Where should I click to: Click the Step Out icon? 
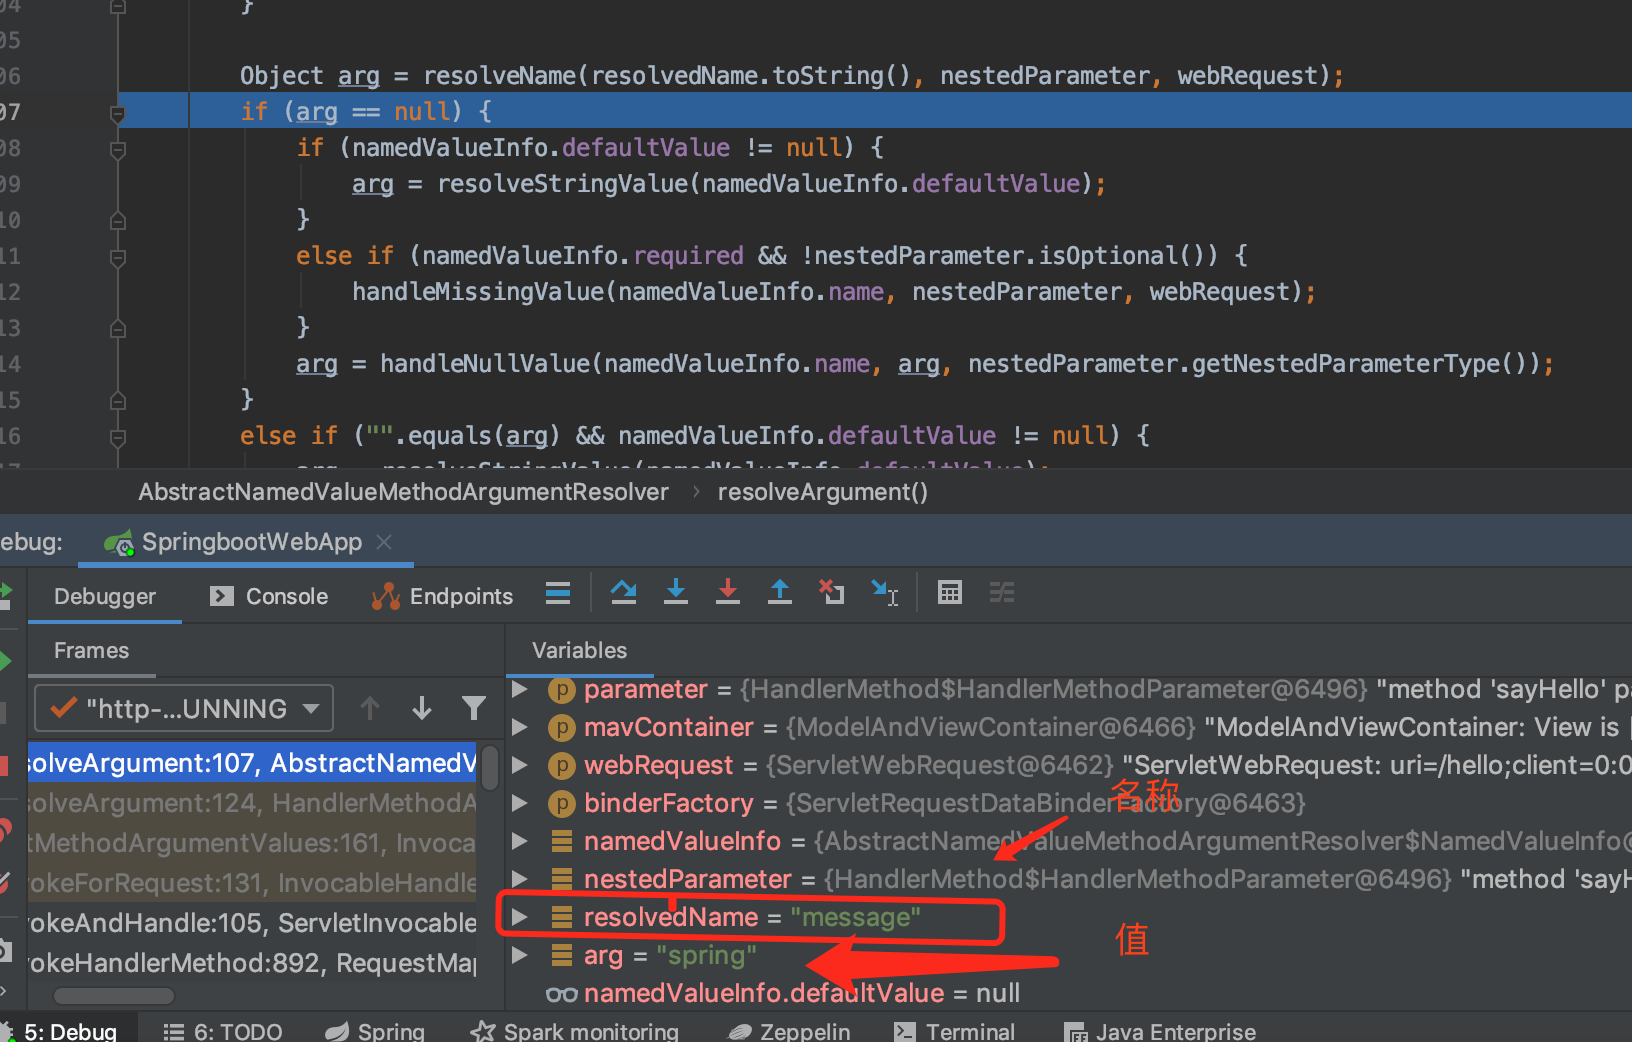780,593
